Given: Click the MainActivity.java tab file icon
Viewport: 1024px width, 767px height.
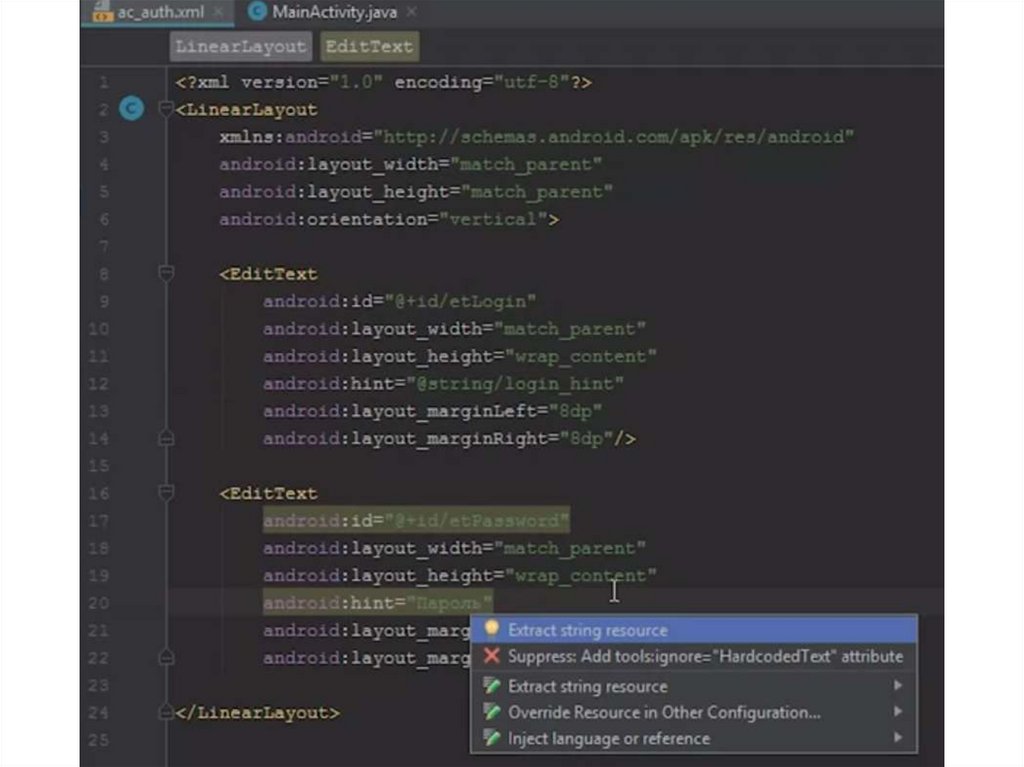Looking at the screenshot, I should [x=257, y=12].
